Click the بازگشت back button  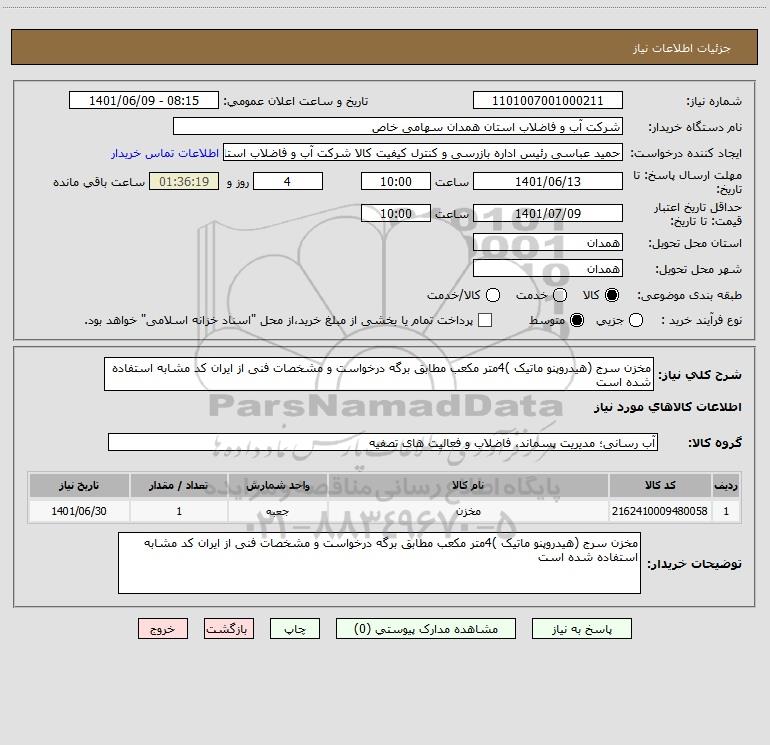(x=229, y=629)
